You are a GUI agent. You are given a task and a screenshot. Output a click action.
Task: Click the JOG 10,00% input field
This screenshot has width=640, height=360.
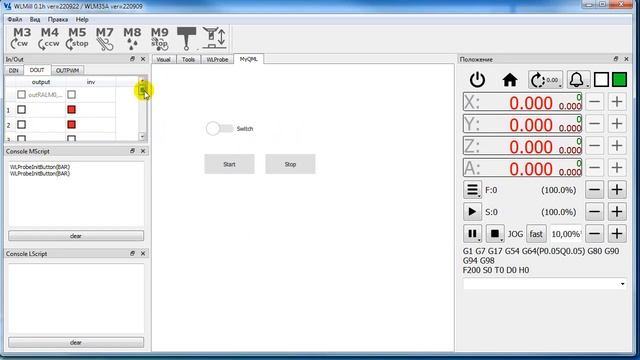(566, 234)
